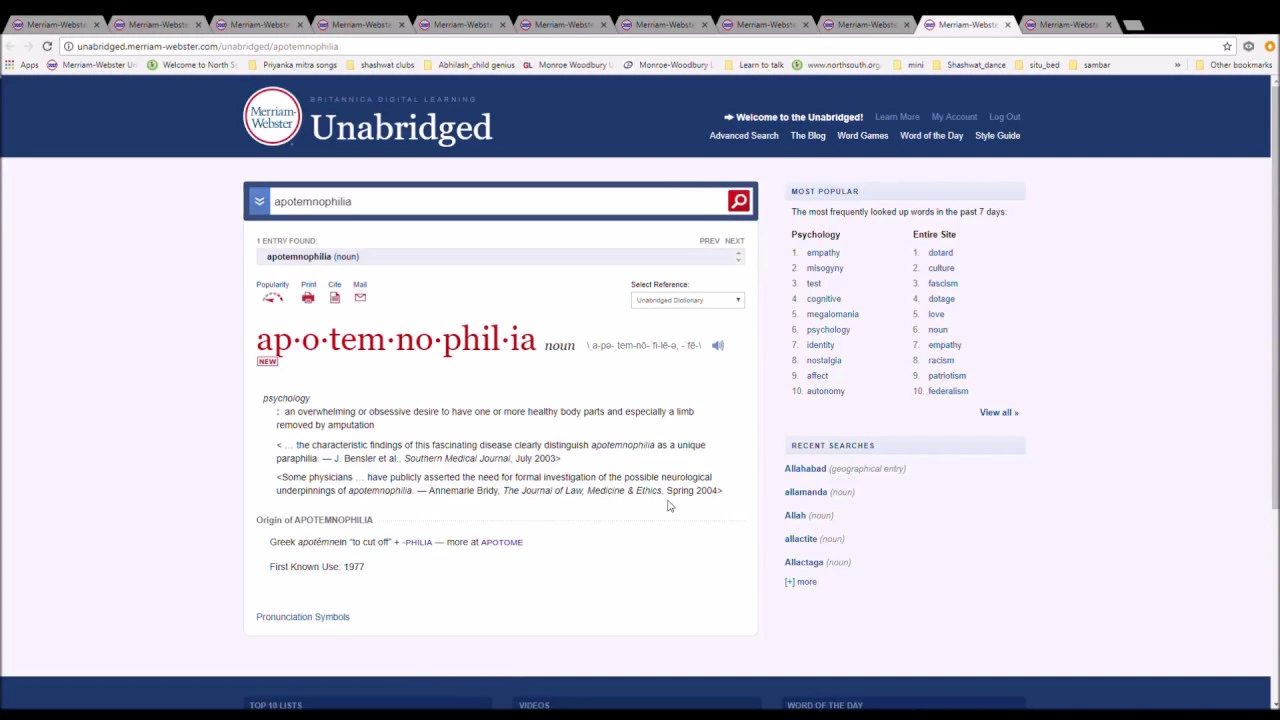Open the recent search allactite
Image resolution: width=1280 pixels, height=720 pixels.
coord(801,539)
